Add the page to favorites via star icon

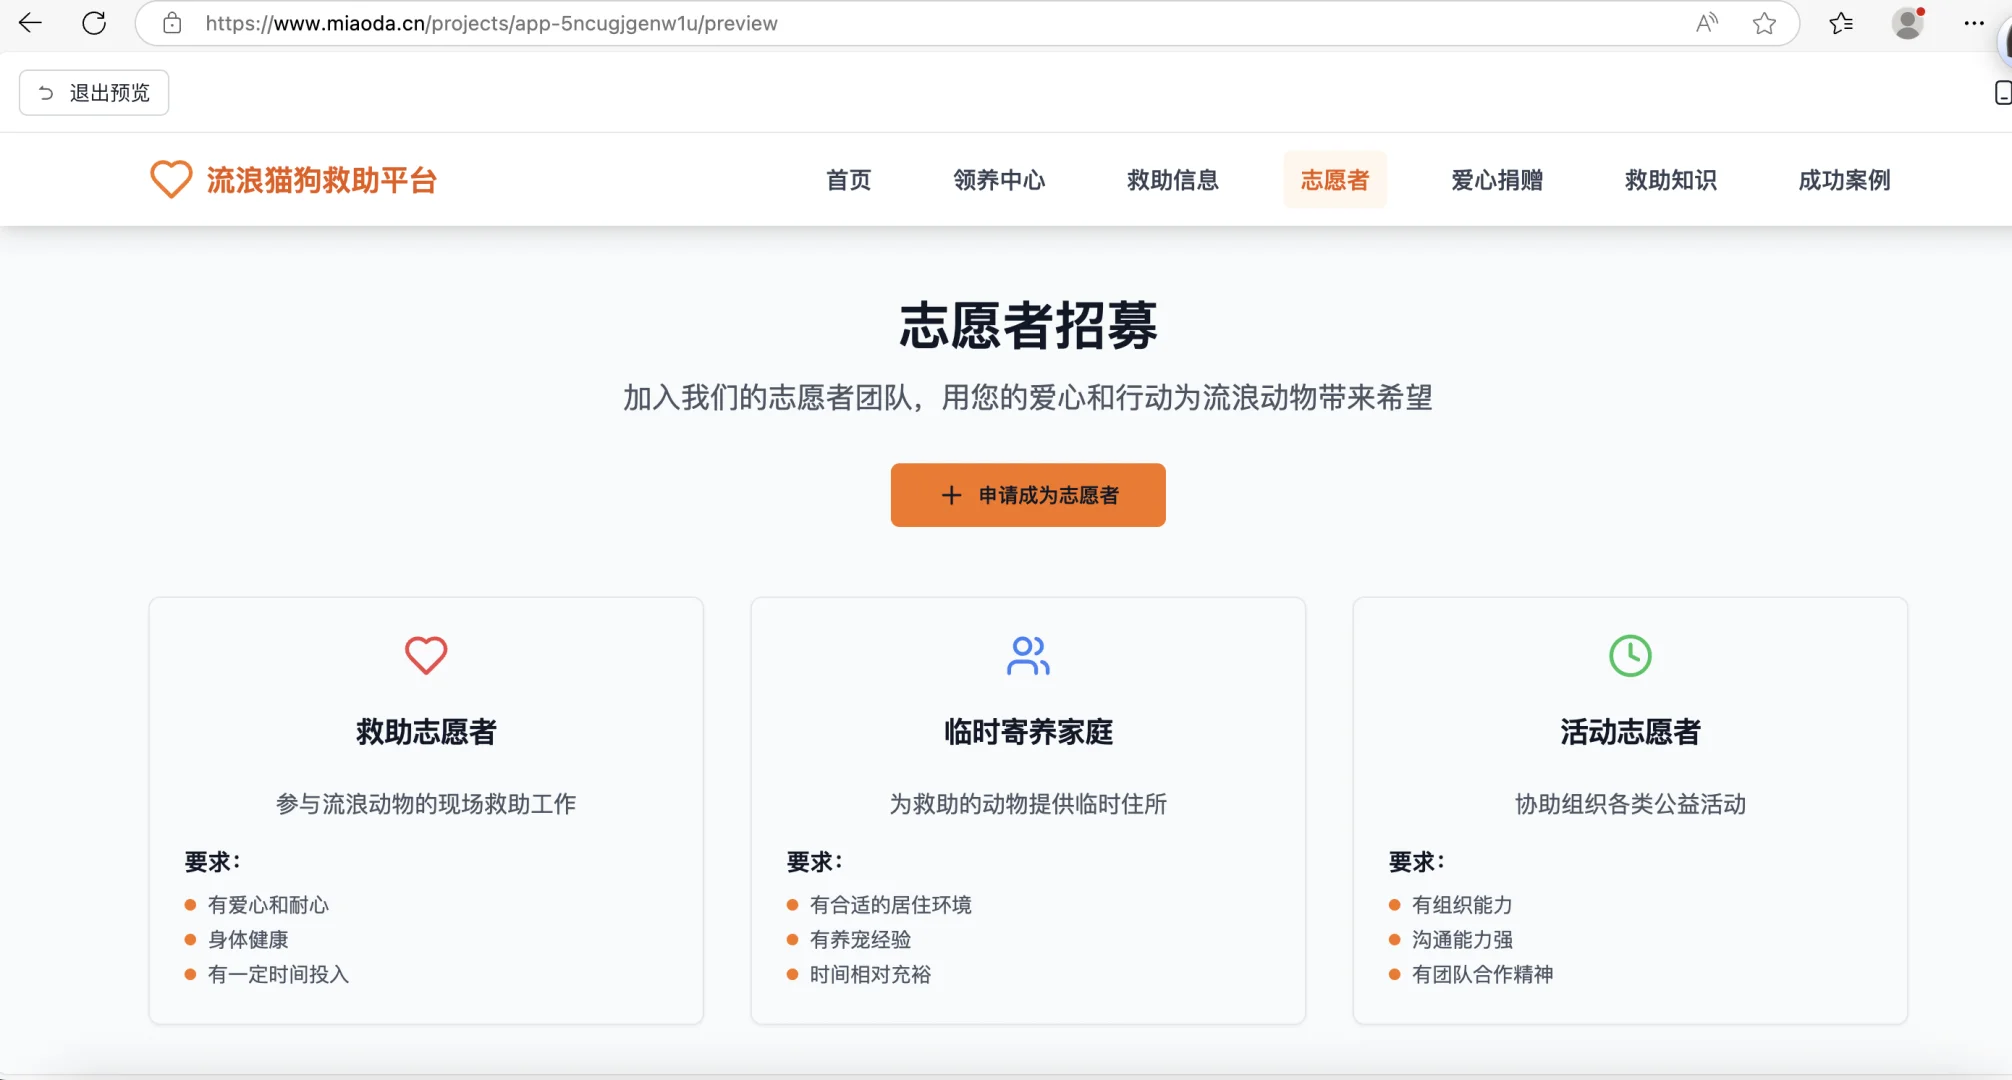(x=1763, y=23)
